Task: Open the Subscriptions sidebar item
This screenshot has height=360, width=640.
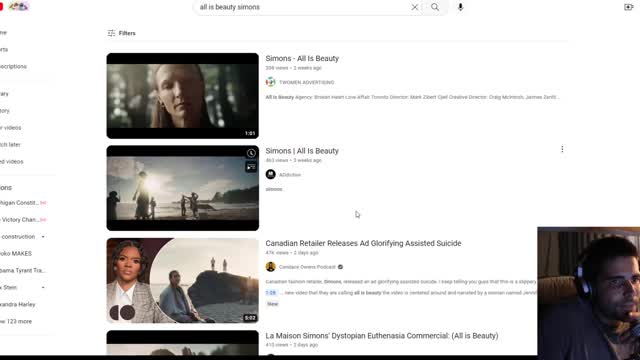Action: 13,67
